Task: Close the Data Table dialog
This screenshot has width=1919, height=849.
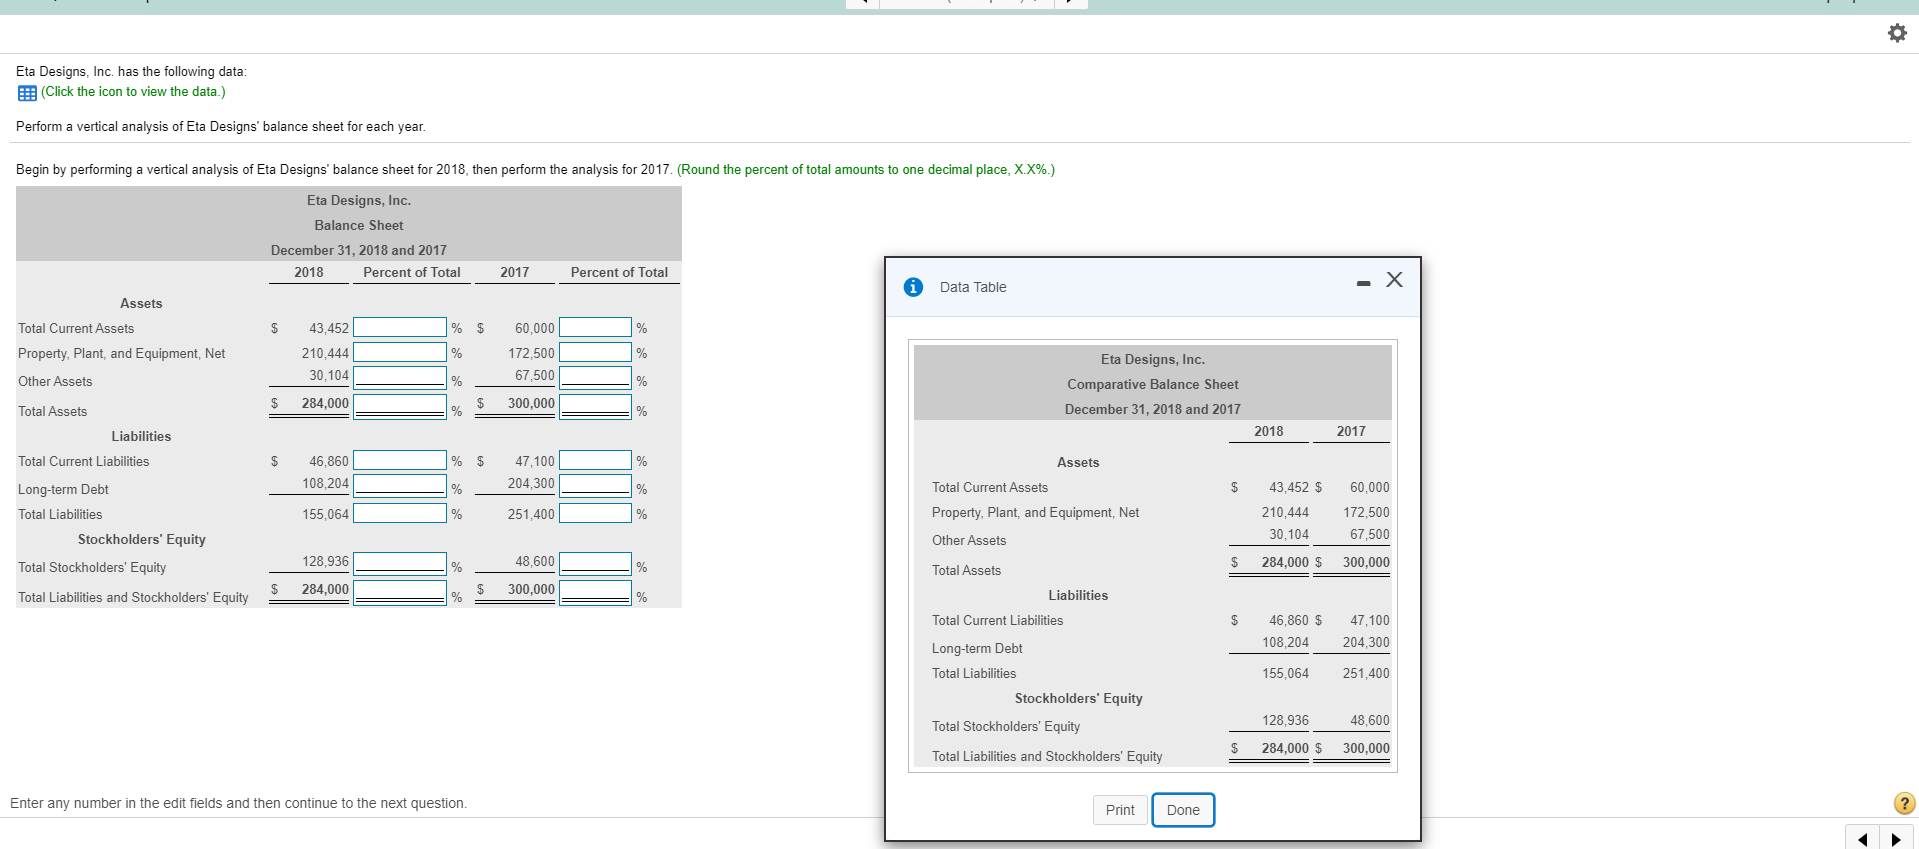Action: pyautogui.click(x=1394, y=280)
